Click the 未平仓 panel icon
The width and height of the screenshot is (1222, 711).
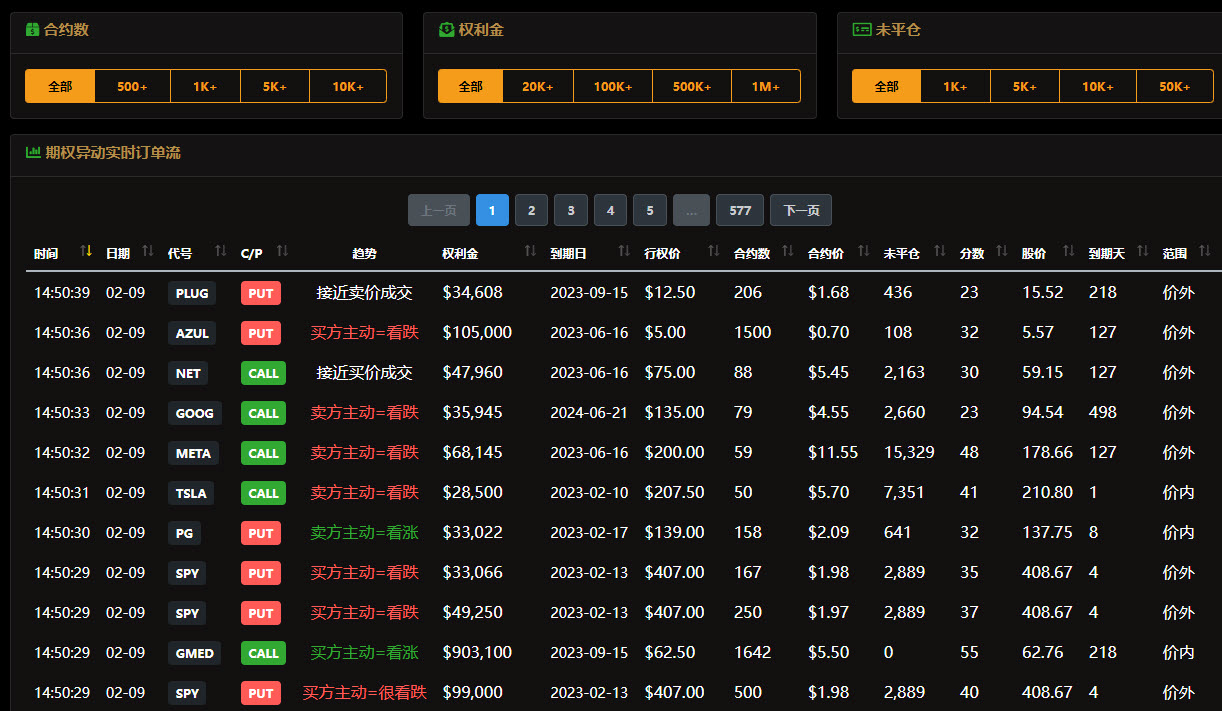[861, 30]
